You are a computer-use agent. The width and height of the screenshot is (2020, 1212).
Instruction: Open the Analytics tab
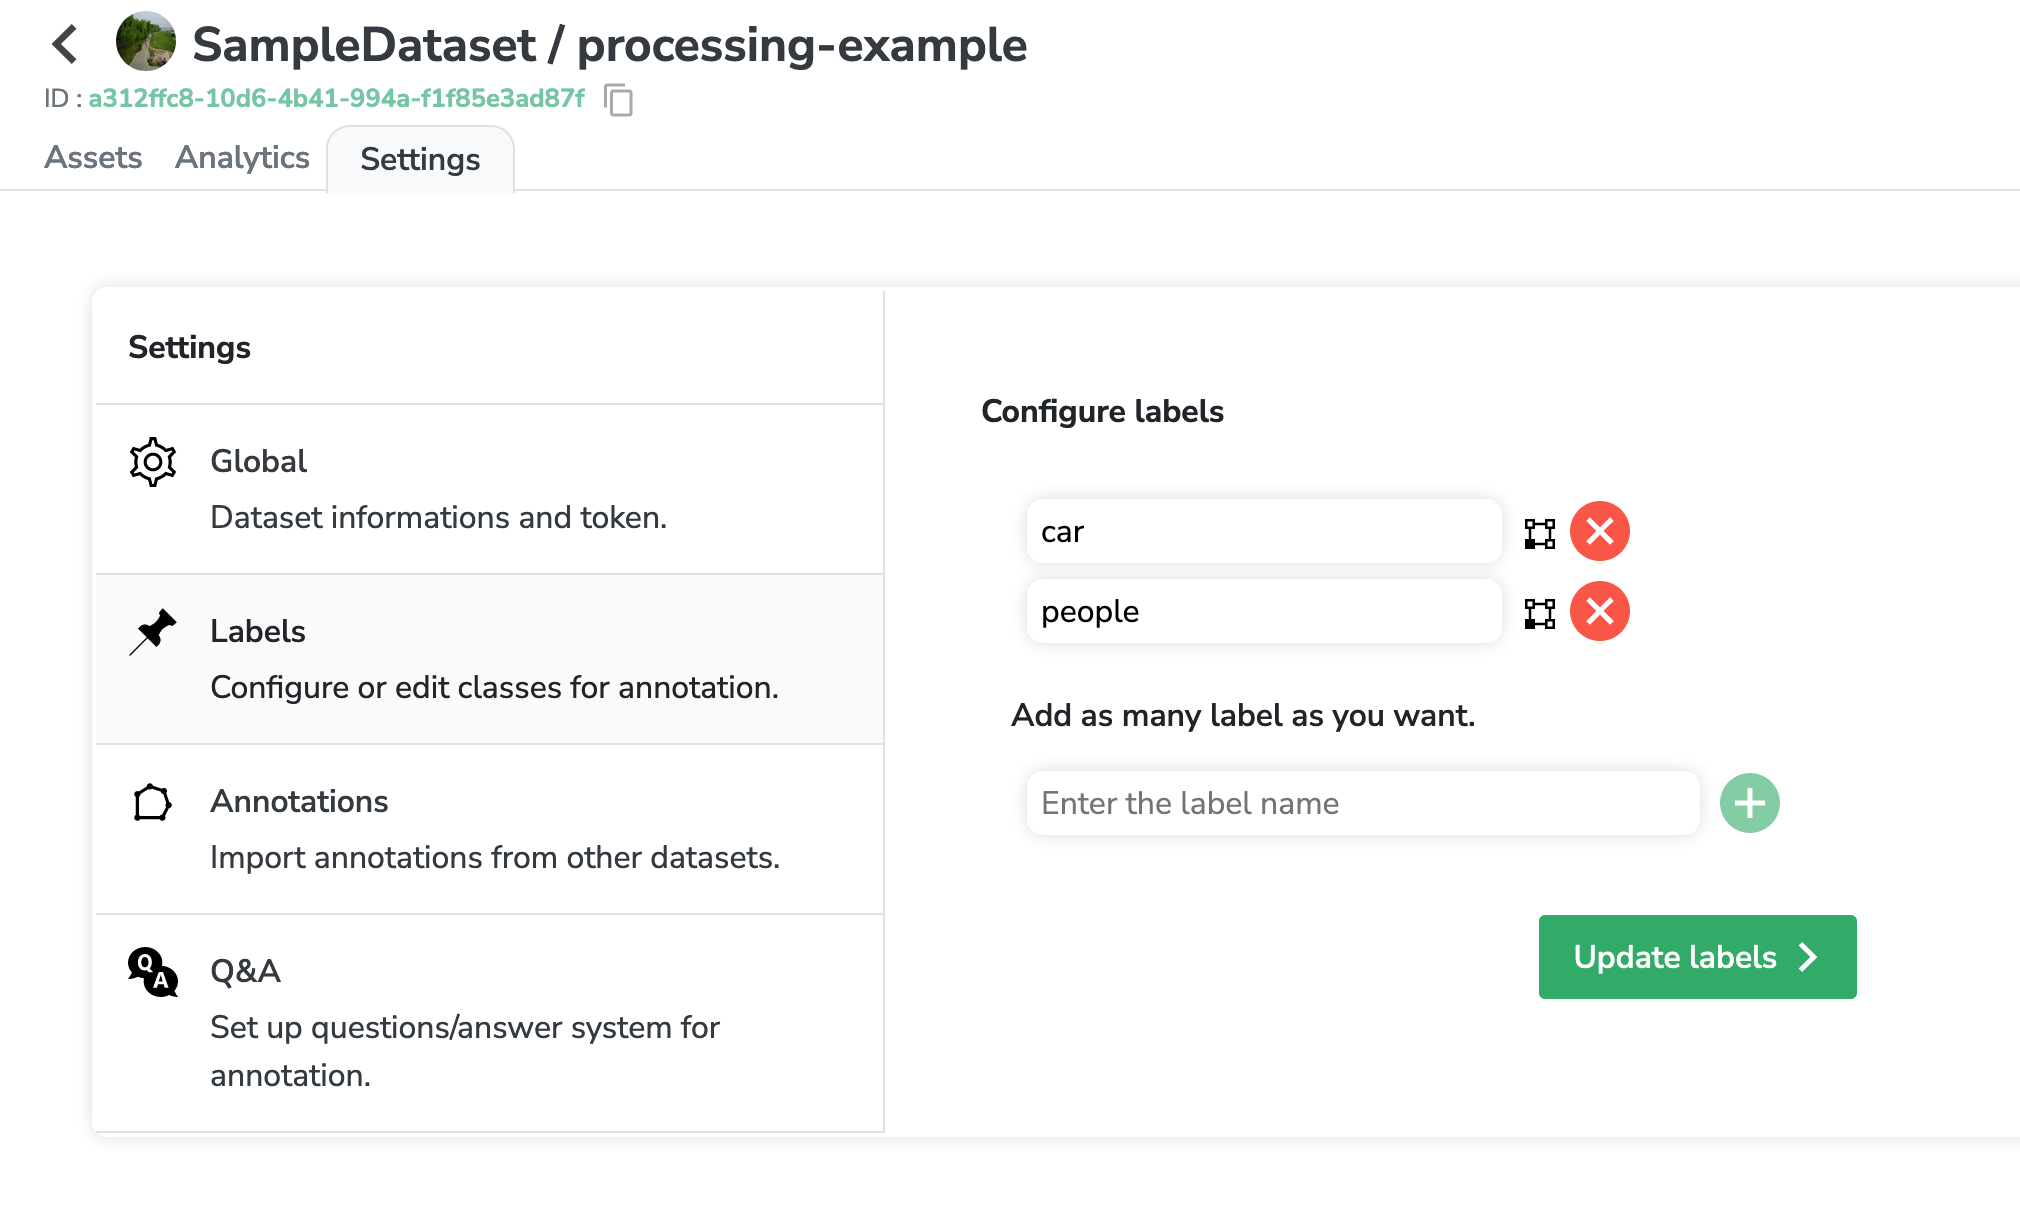tap(242, 158)
